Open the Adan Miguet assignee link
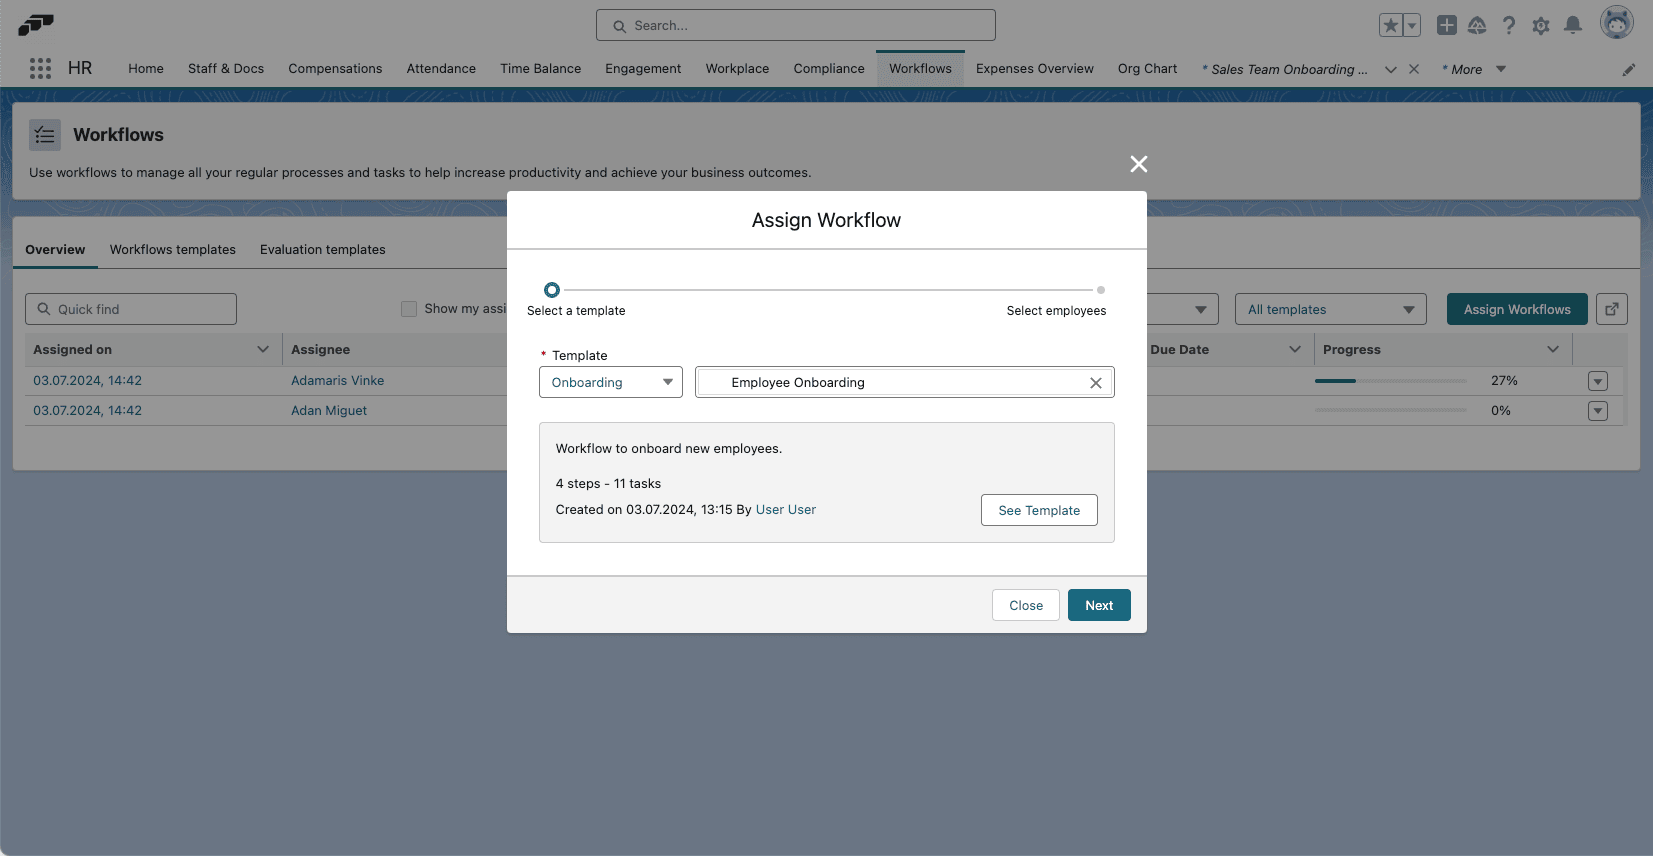1653x856 pixels. (329, 411)
